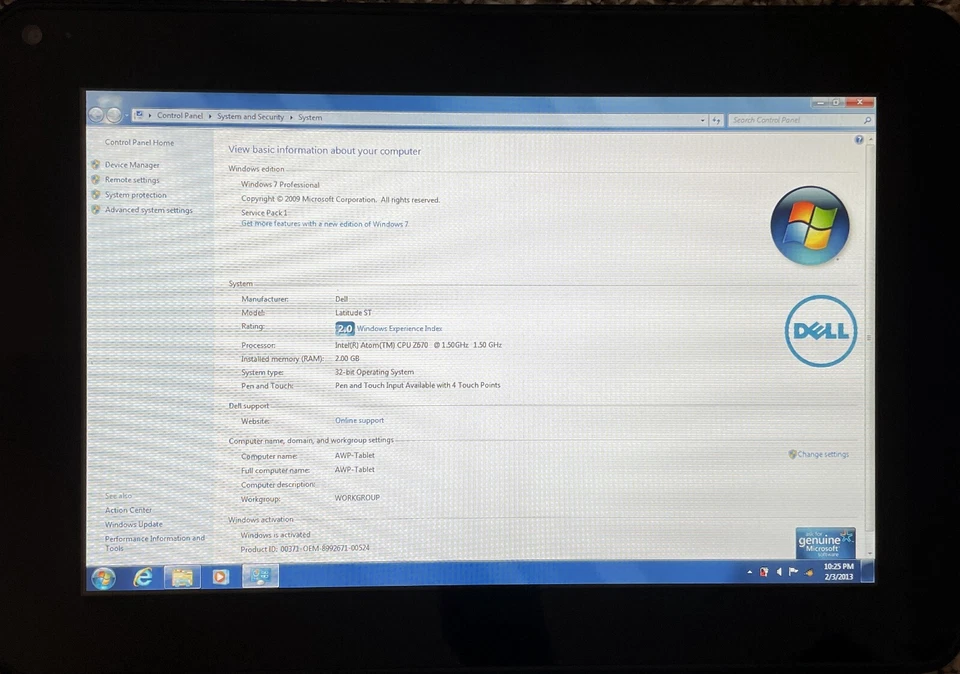The image size is (960, 674).
Task: Open the Start menu orb
Action: pos(103,577)
